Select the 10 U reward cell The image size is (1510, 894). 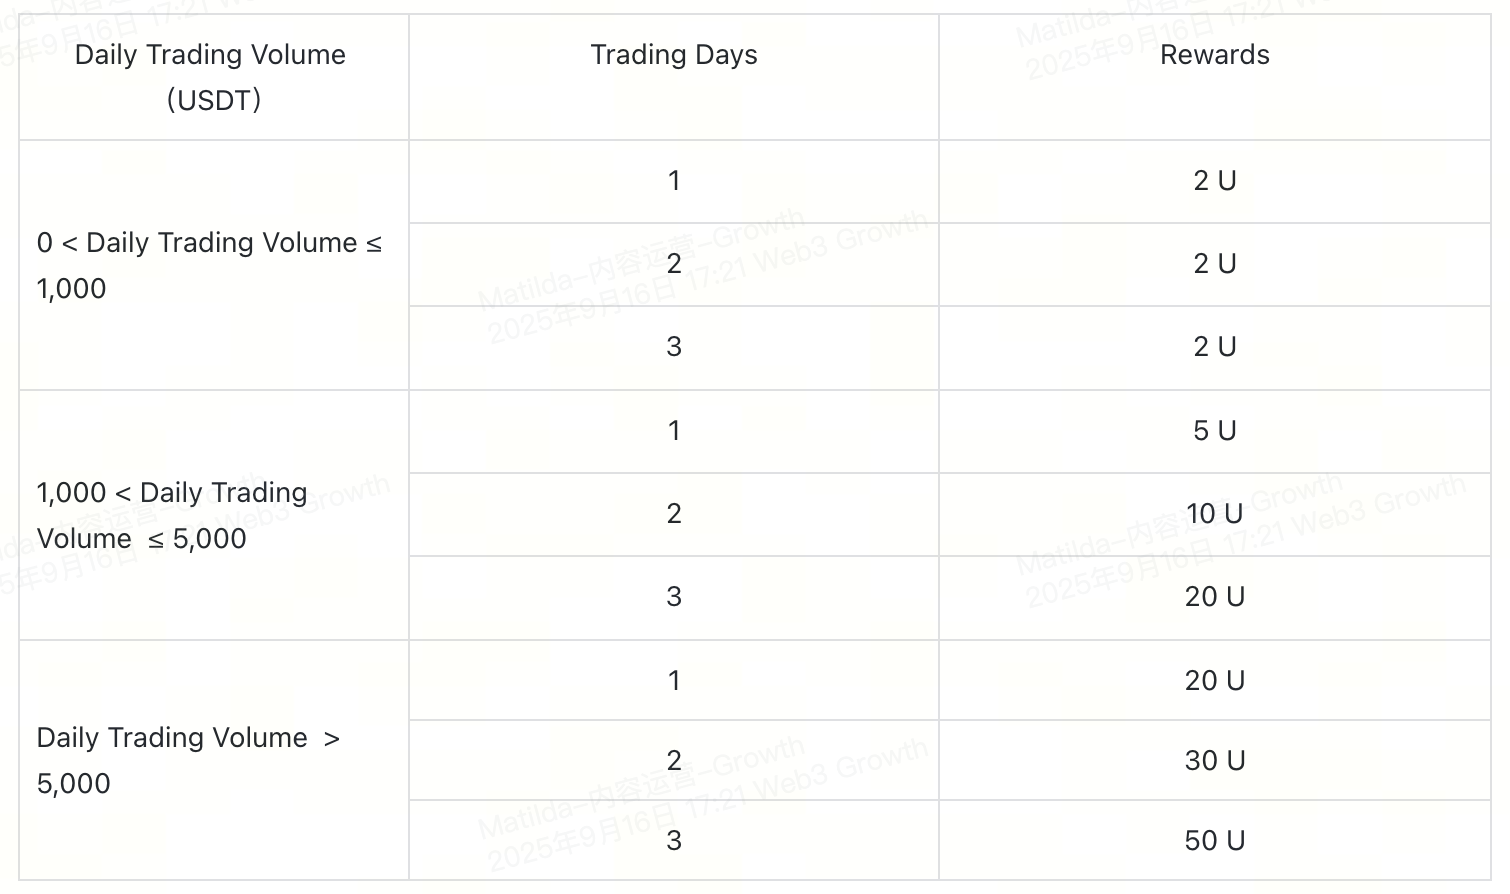[1214, 514]
